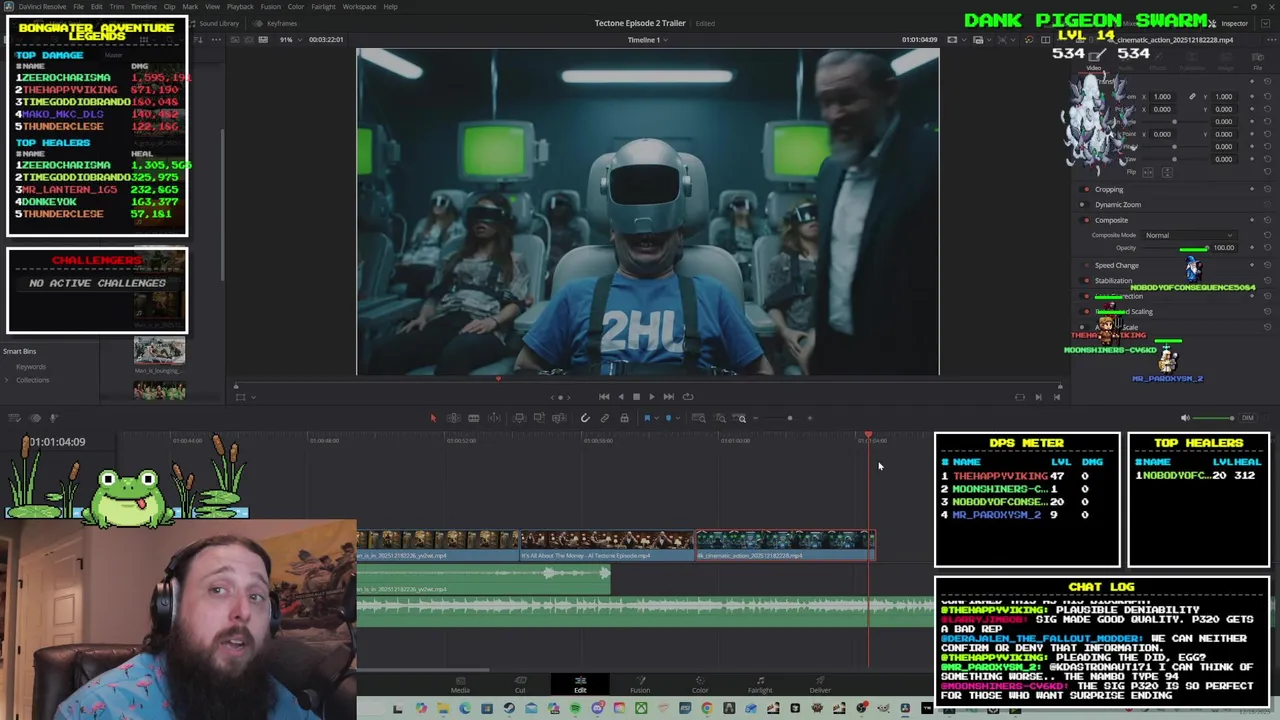Select 'It's All About The Money' timeline clip

[606, 545]
